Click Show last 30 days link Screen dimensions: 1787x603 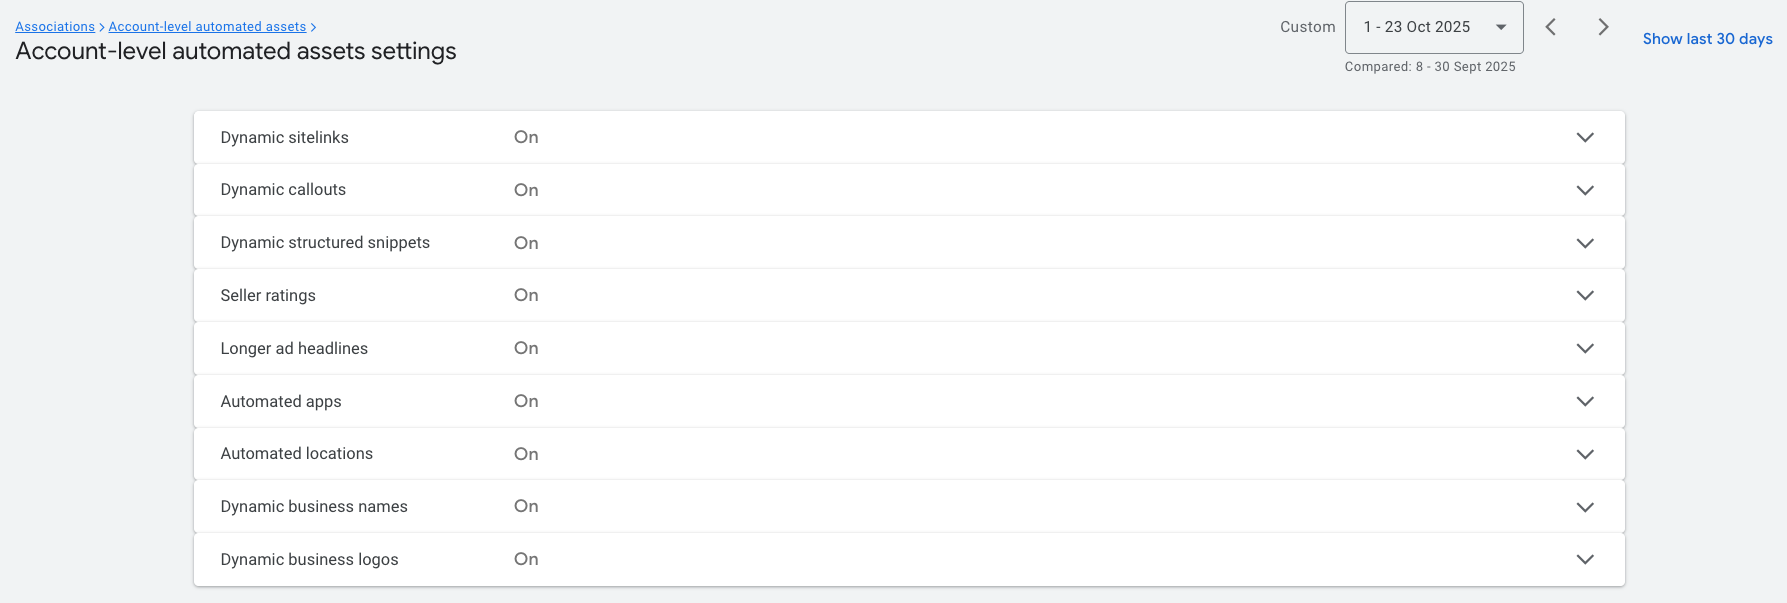point(1707,39)
